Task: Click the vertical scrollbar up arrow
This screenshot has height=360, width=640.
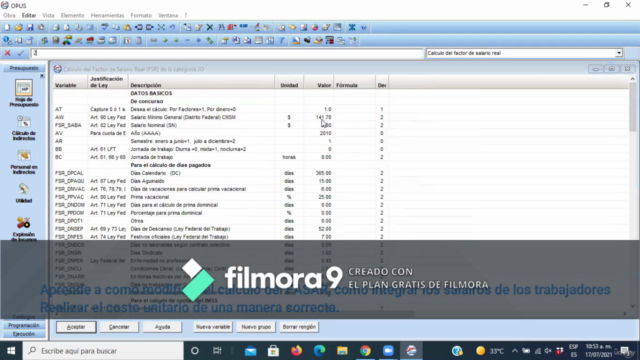Action: click(x=632, y=79)
